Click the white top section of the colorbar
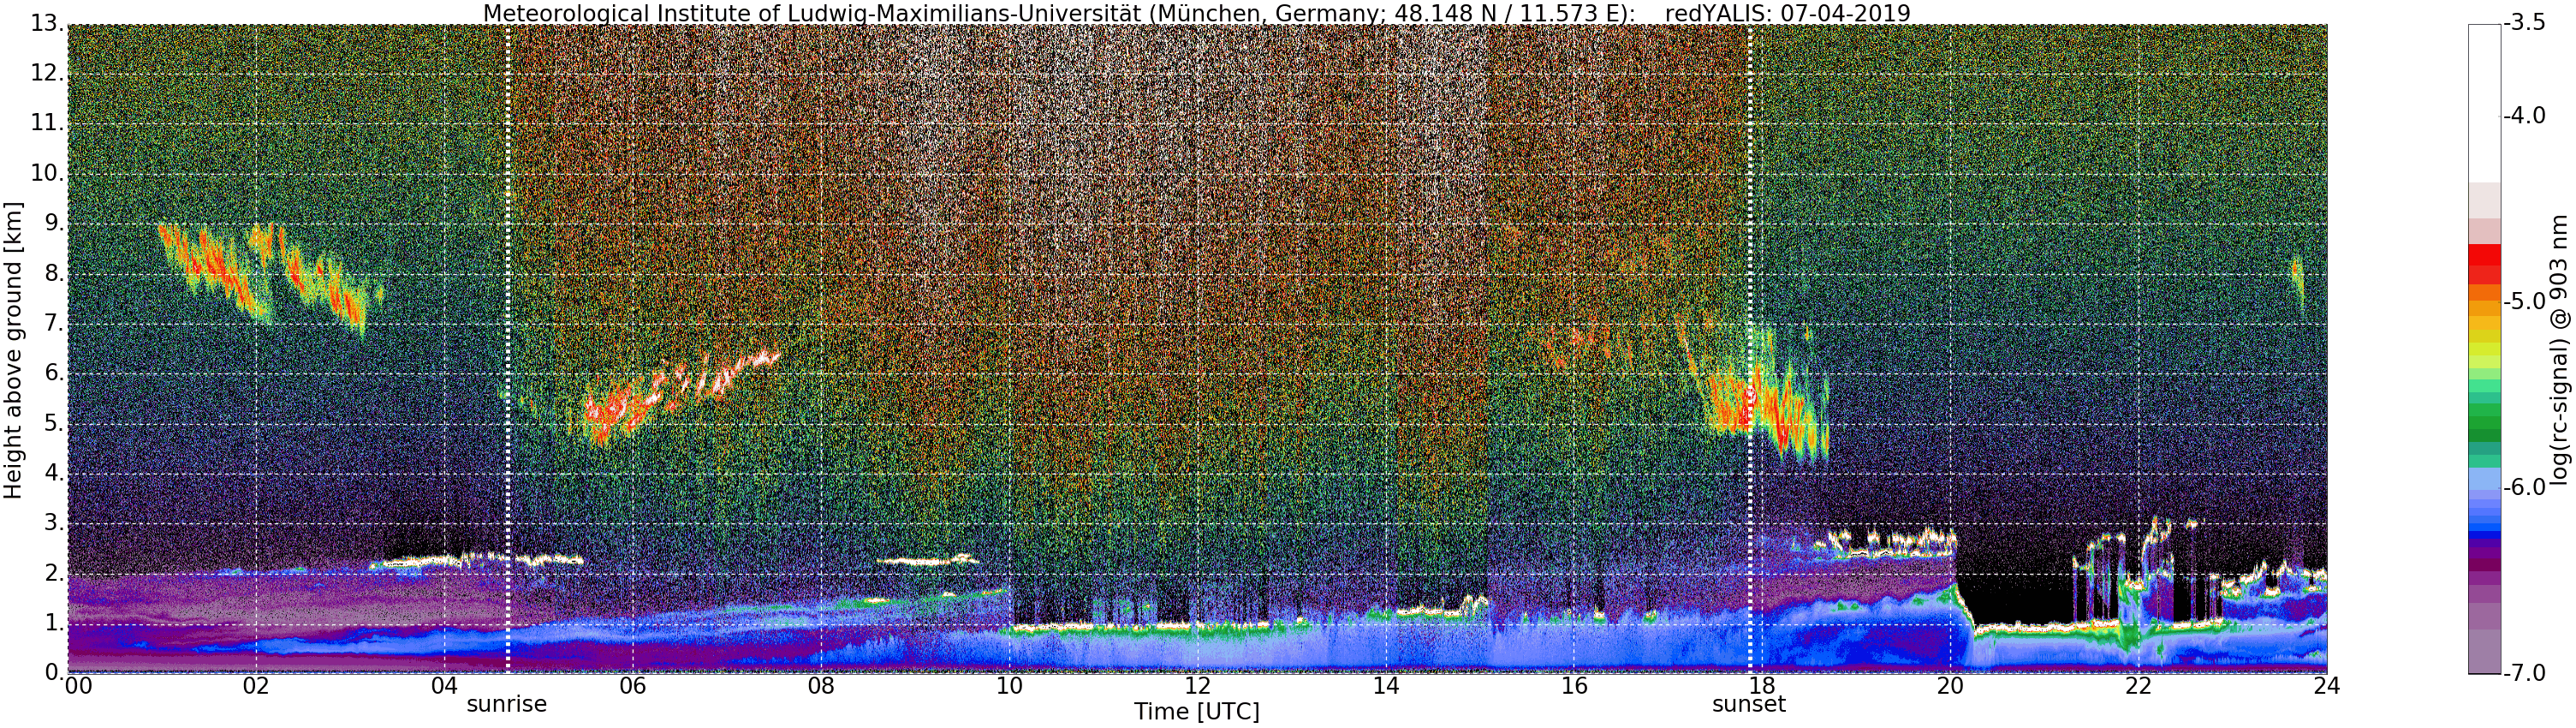Screen dimensions: 2576x728 (2484, 103)
